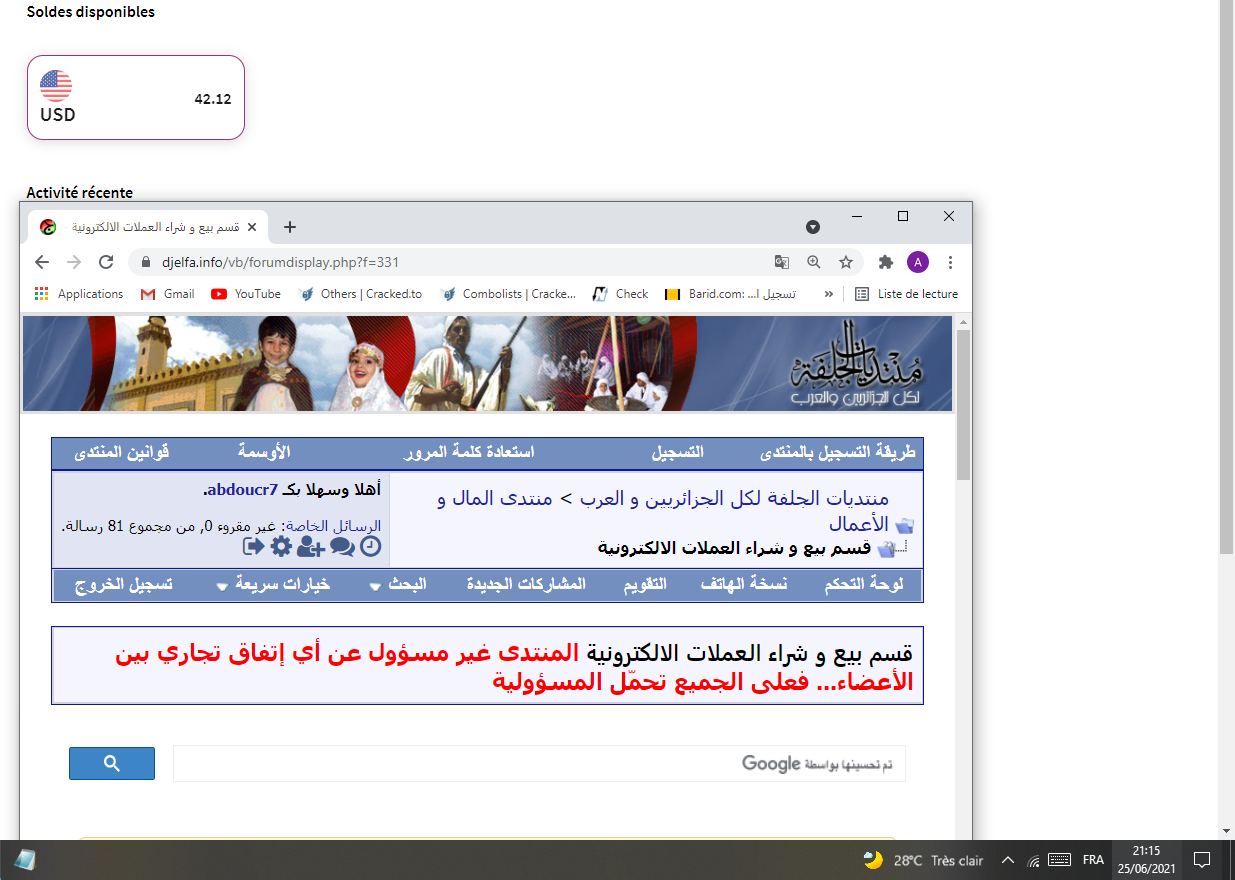Open network Wi-Fi tray icon
This screenshot has height=880, width=1235.
tap(1034, 860)
